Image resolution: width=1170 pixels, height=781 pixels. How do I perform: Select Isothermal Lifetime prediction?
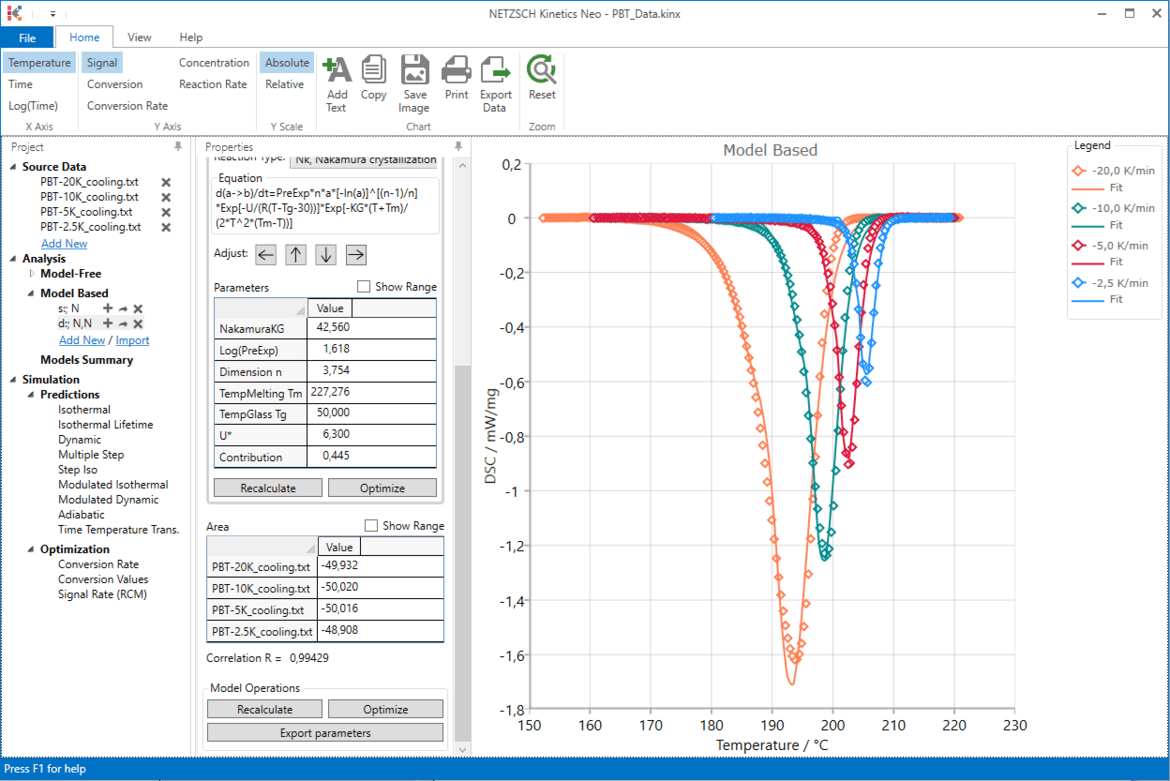click(105, 424)
